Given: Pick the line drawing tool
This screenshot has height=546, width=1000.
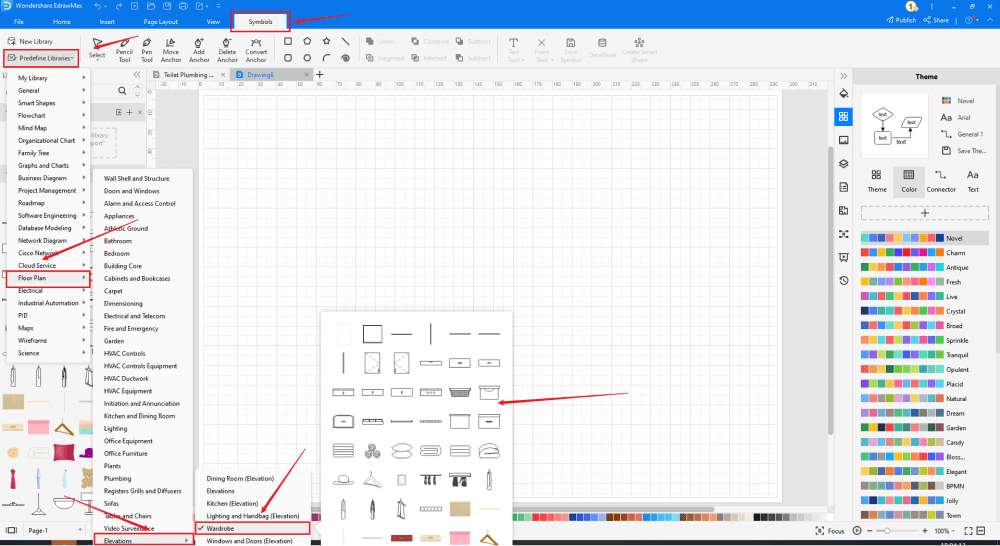Looking at the screenshot, I should click(346, 41).
